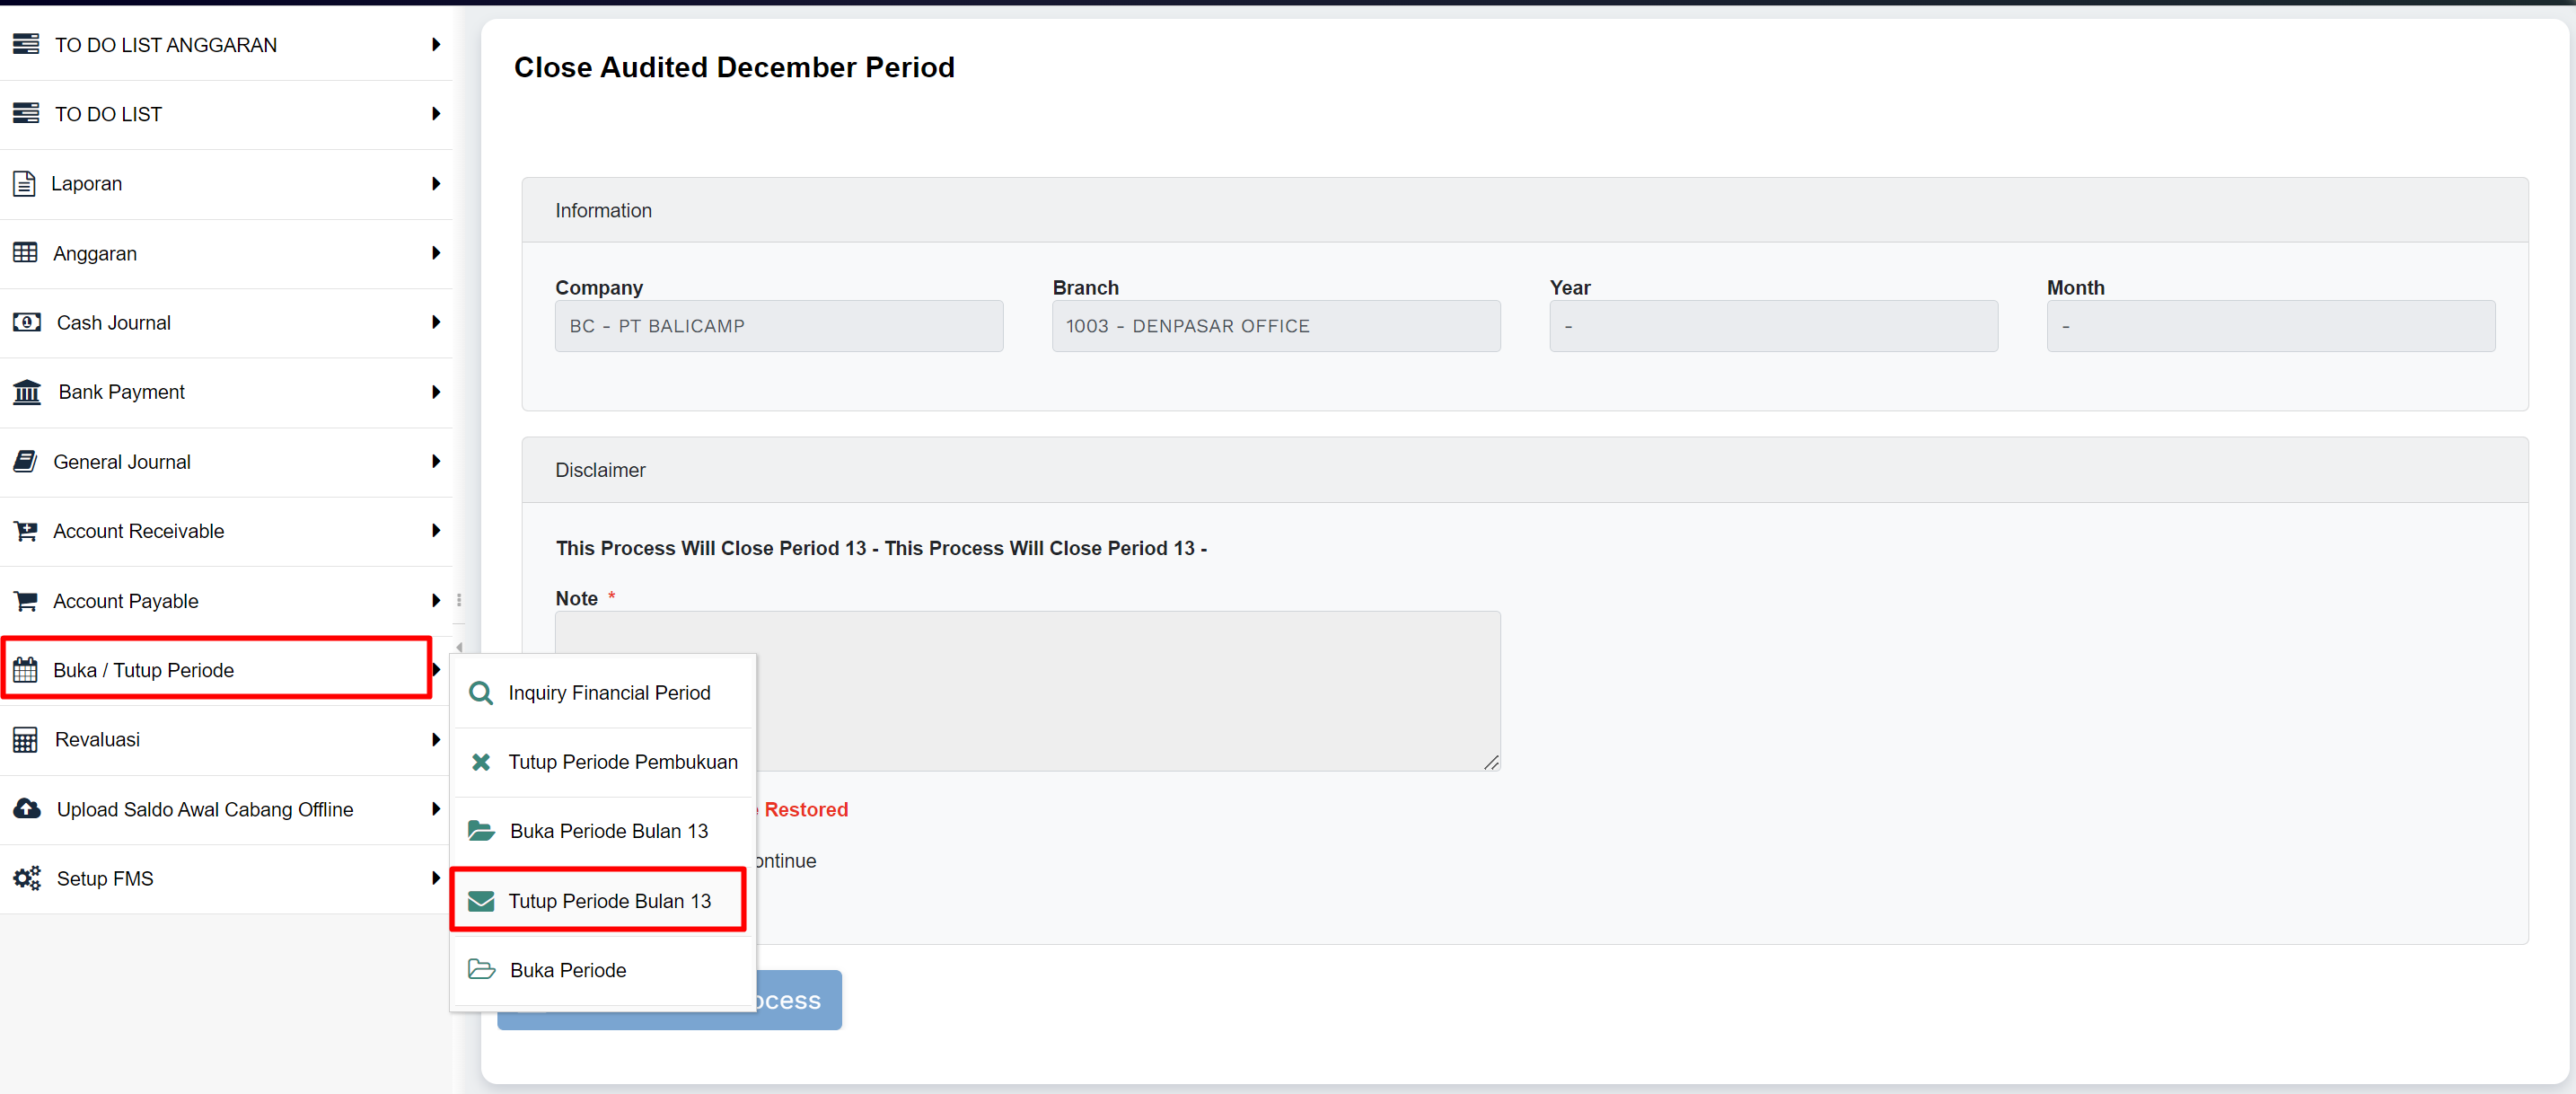Click the Cash Journal money icon
This screenshot has height=1094, width=2576.
pyautogui.click(x=26, y=322)
